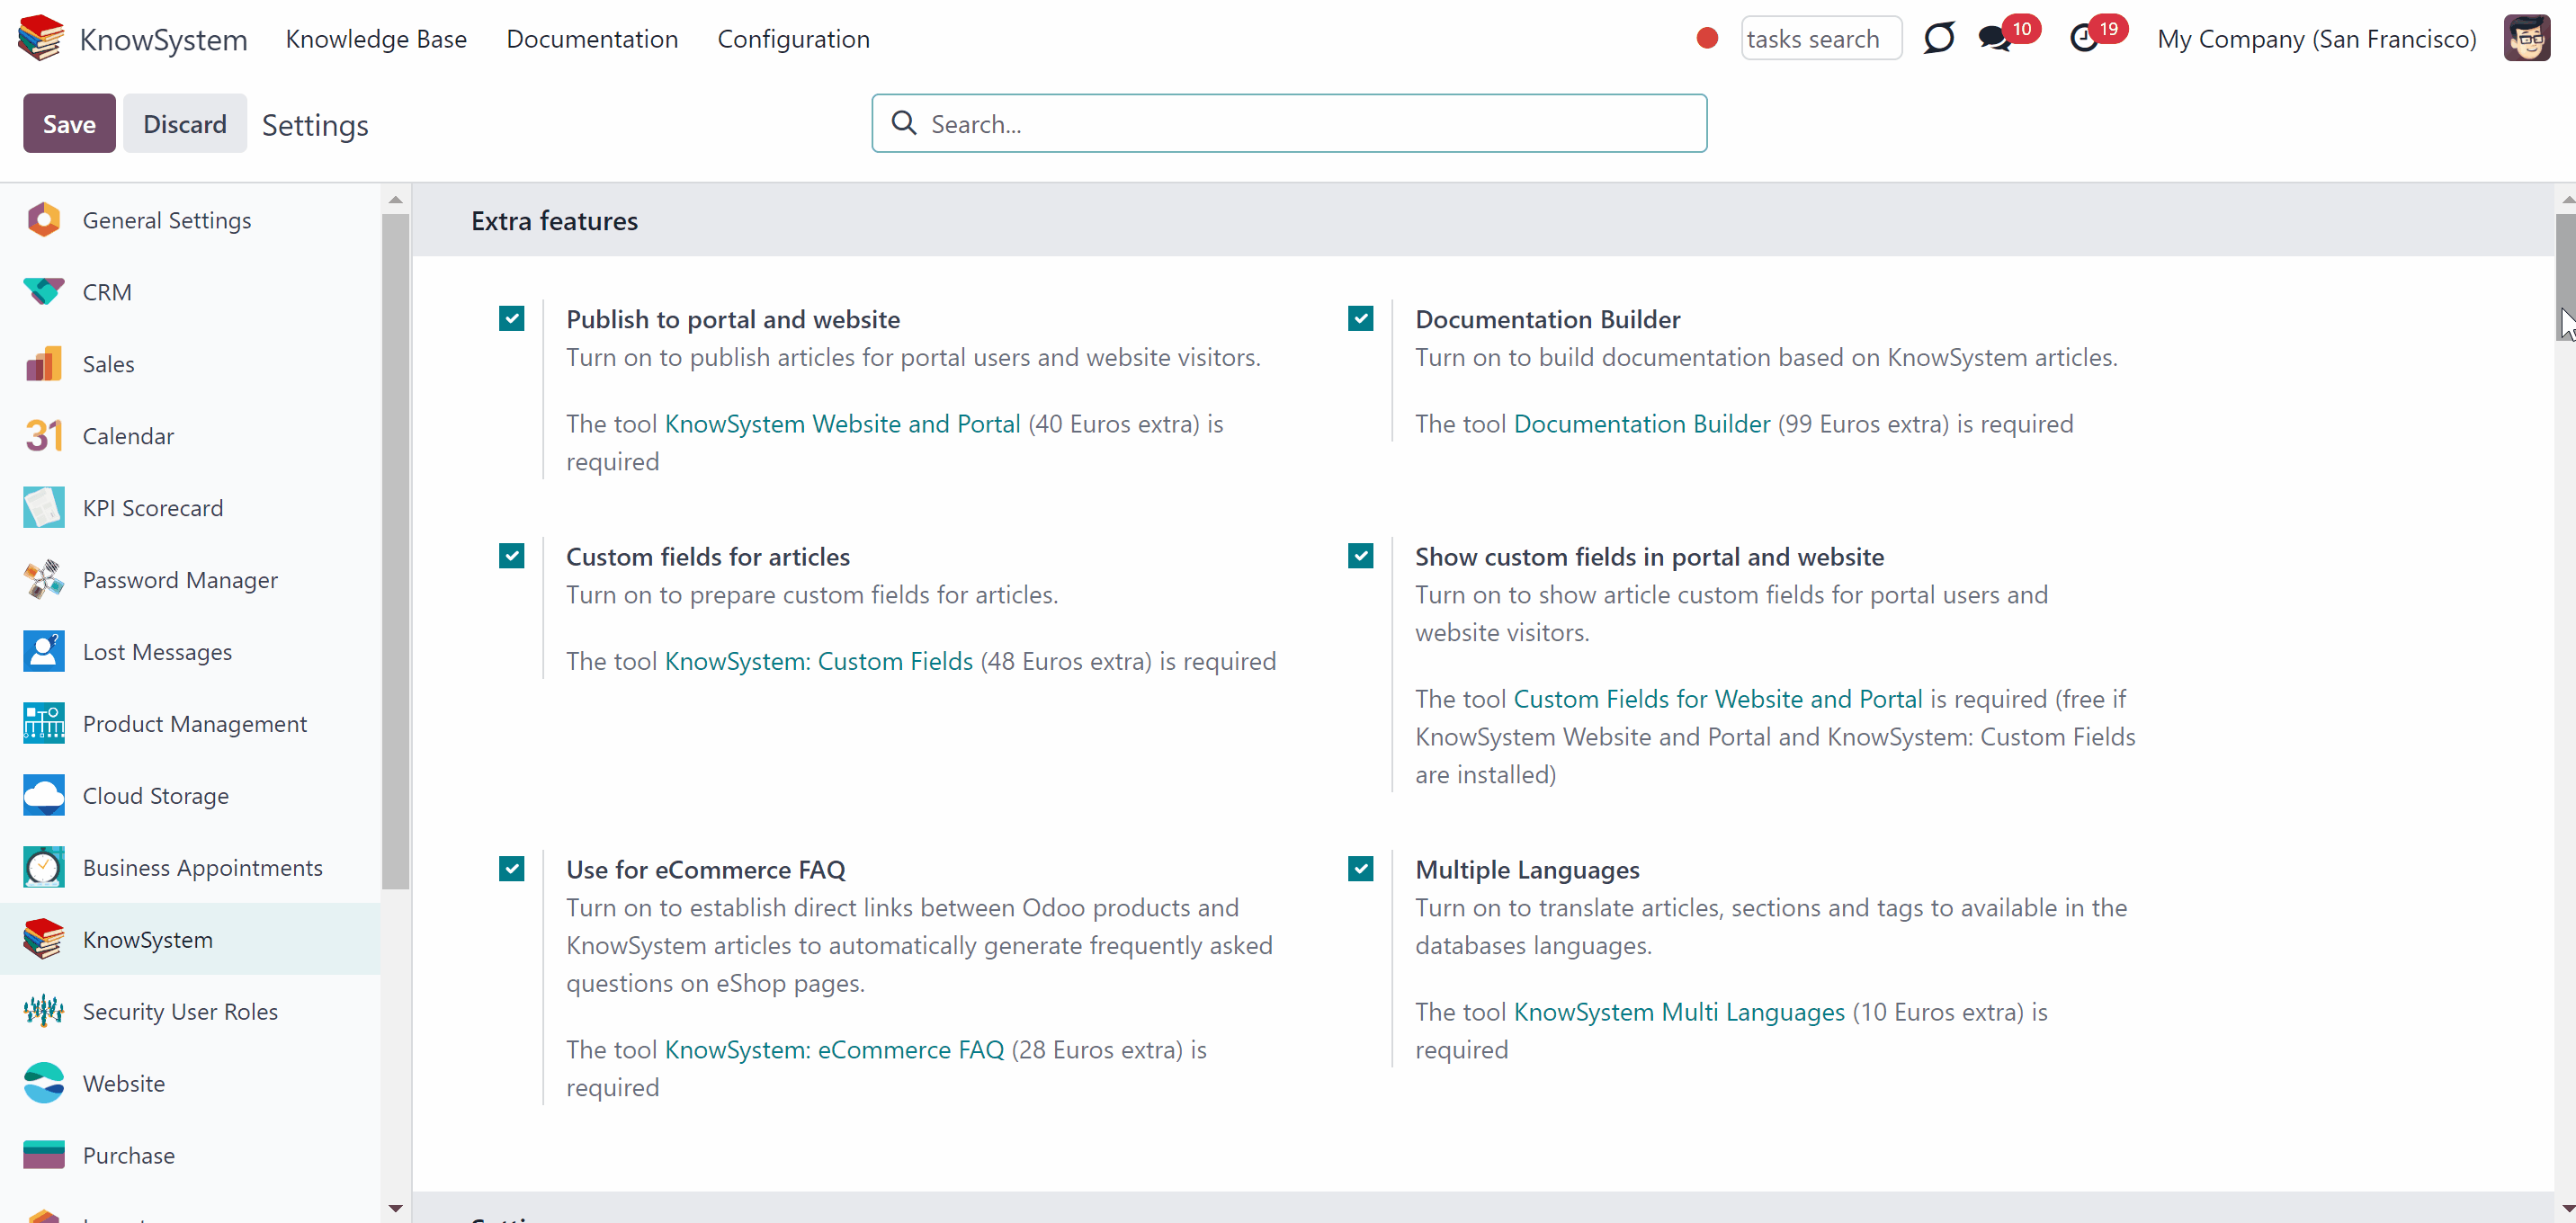Save the settings
The image size is (2576, 1223).
coord(69,124)
